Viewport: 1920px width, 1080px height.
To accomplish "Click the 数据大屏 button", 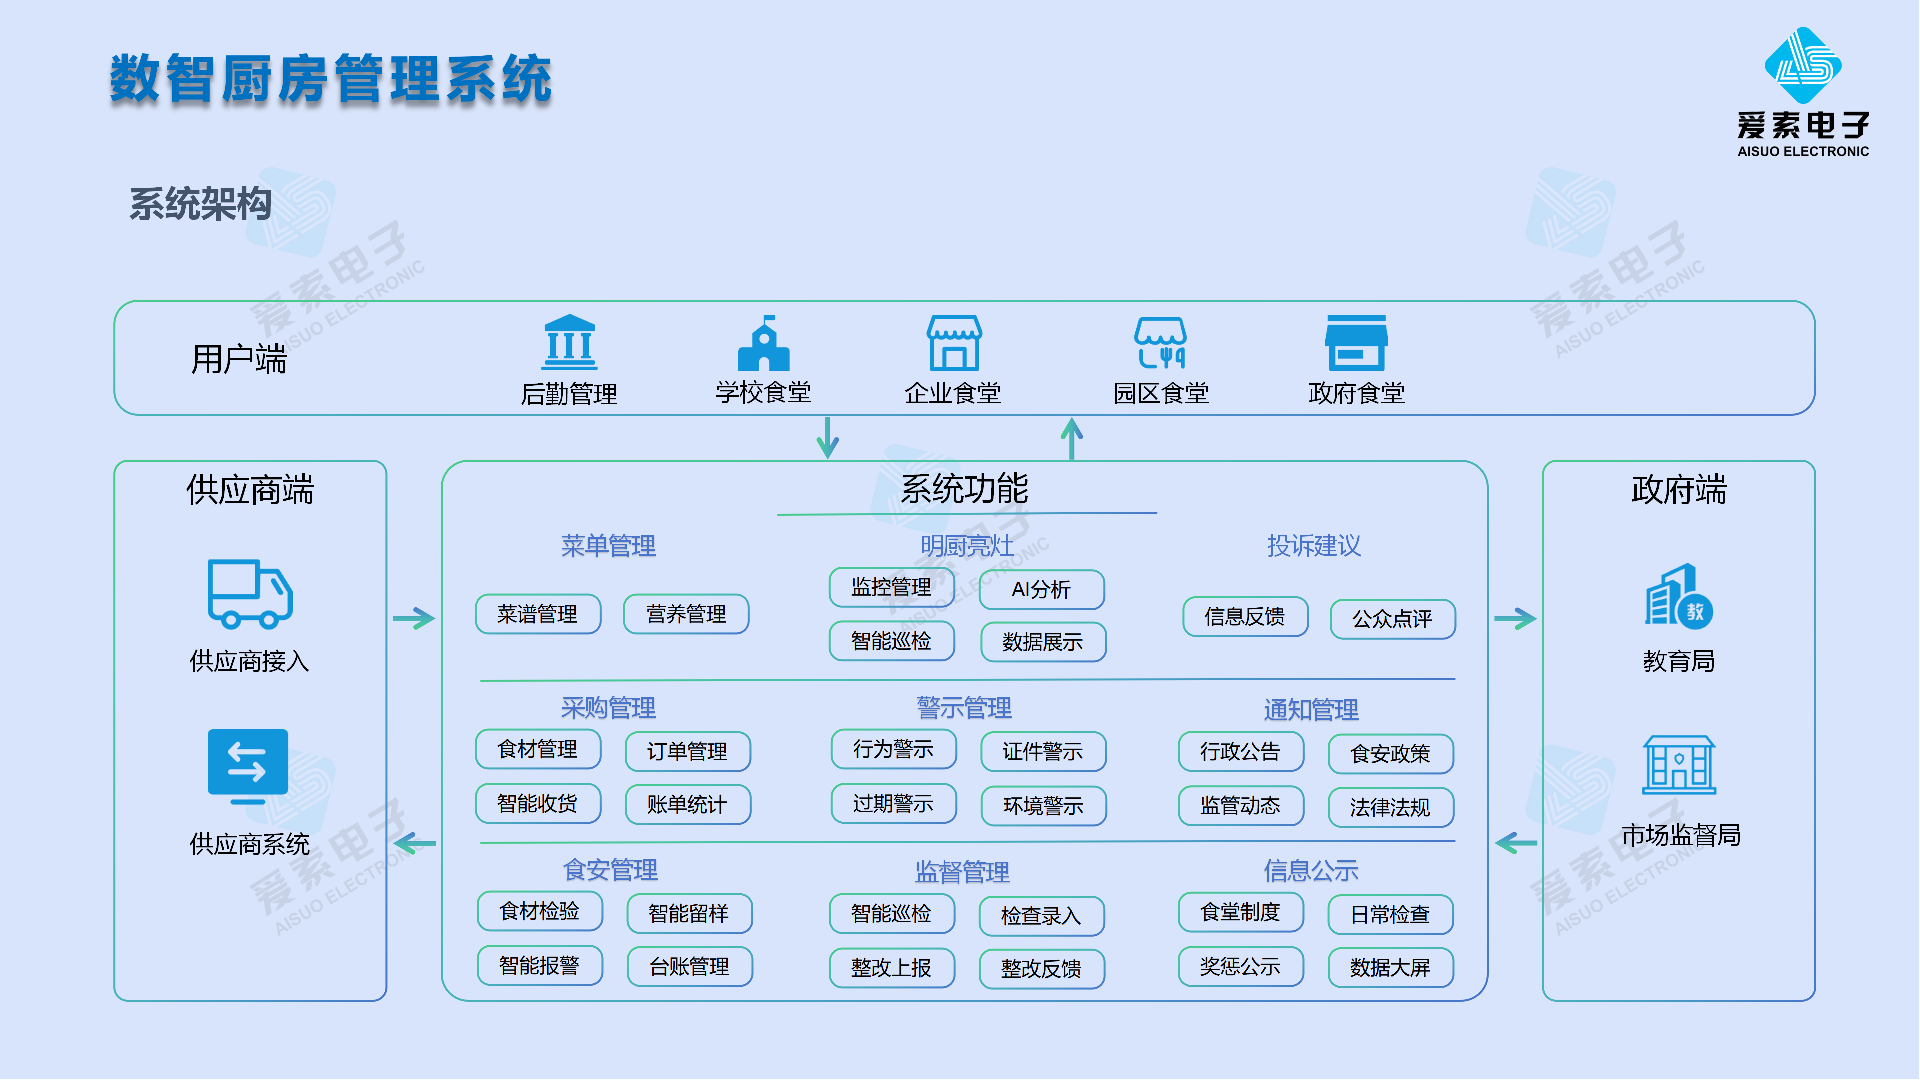I will 1390,968.
